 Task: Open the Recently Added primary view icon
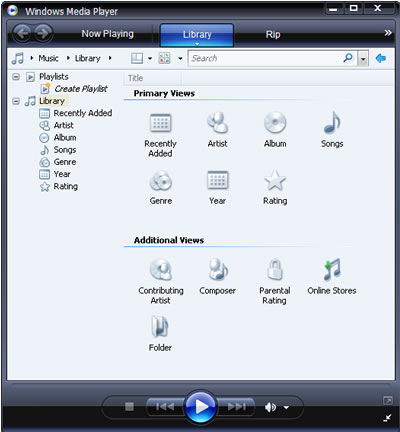click(160, 123)
